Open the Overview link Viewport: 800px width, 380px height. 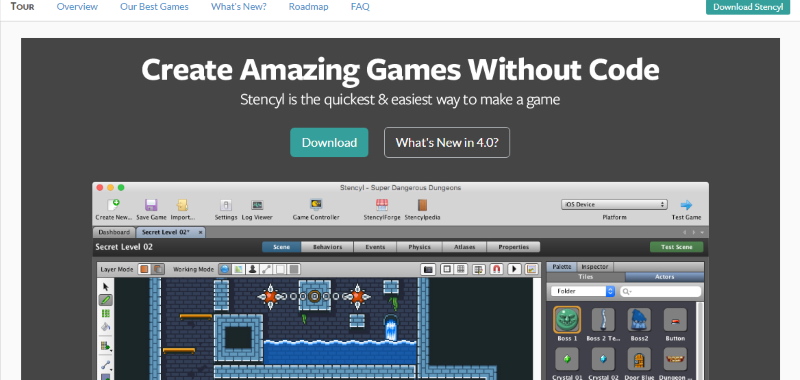77,7
